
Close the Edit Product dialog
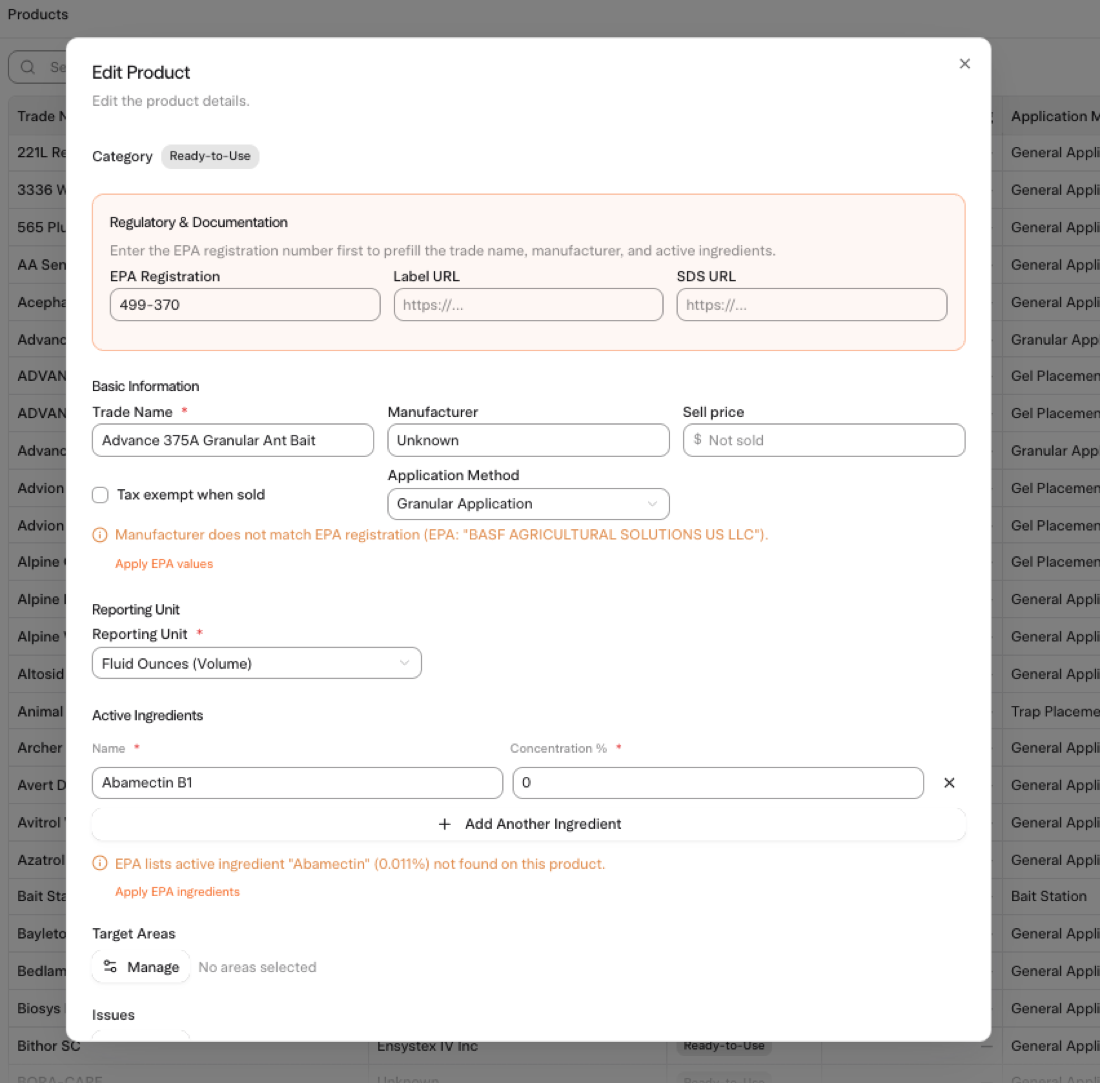965,64
